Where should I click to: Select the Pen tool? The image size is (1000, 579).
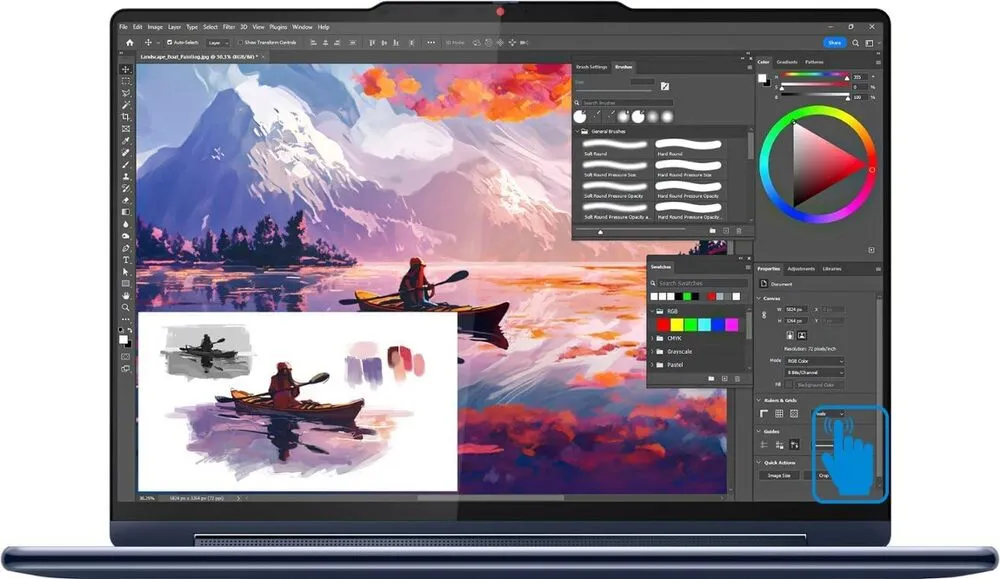click(x=126, y=248)
